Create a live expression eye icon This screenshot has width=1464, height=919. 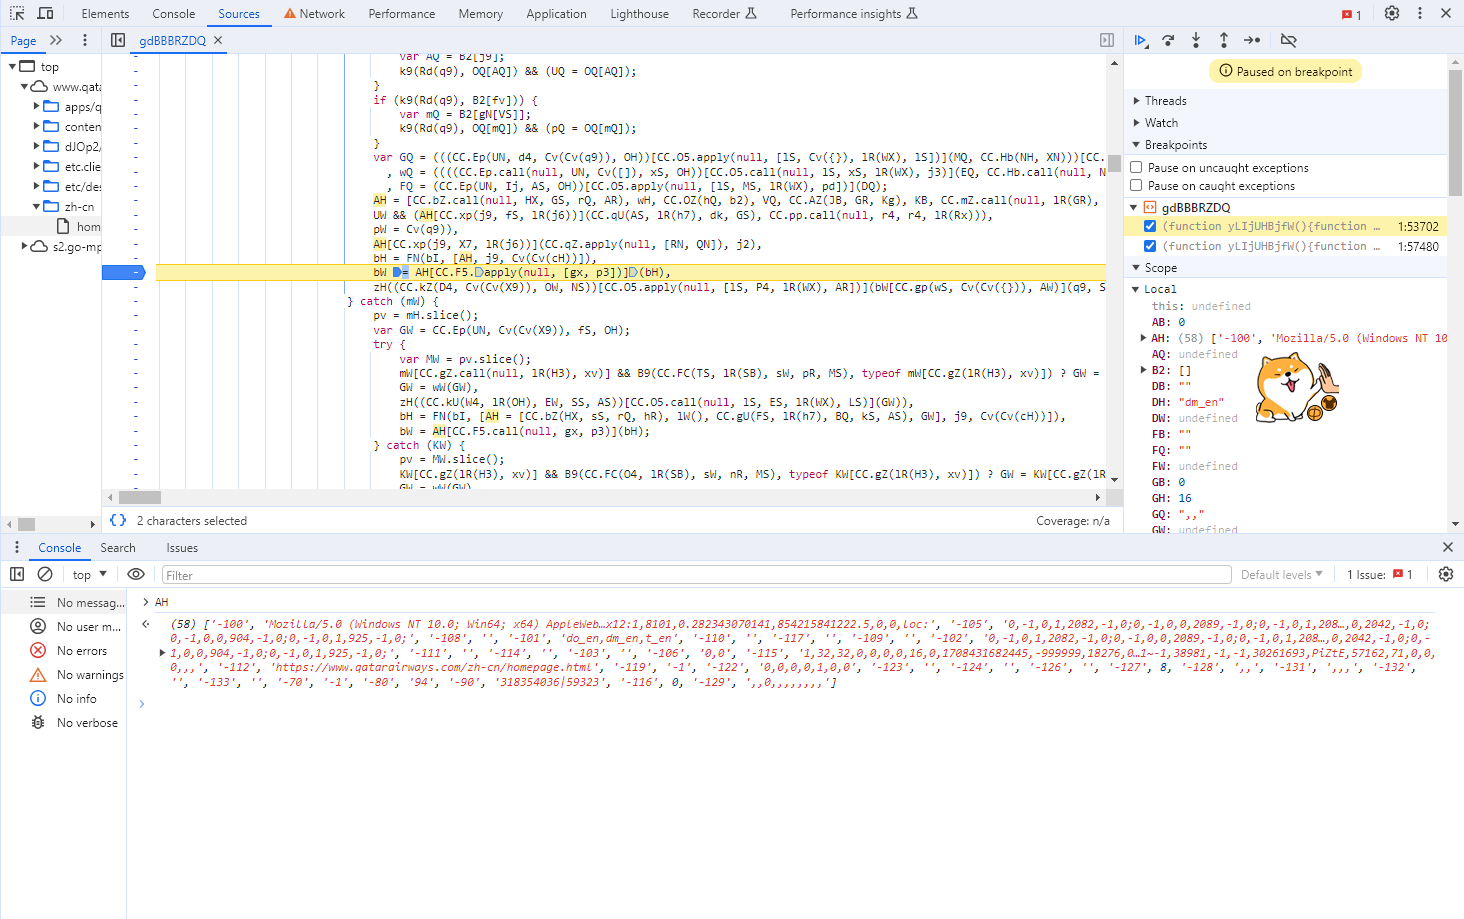click(x=136, y=574)
